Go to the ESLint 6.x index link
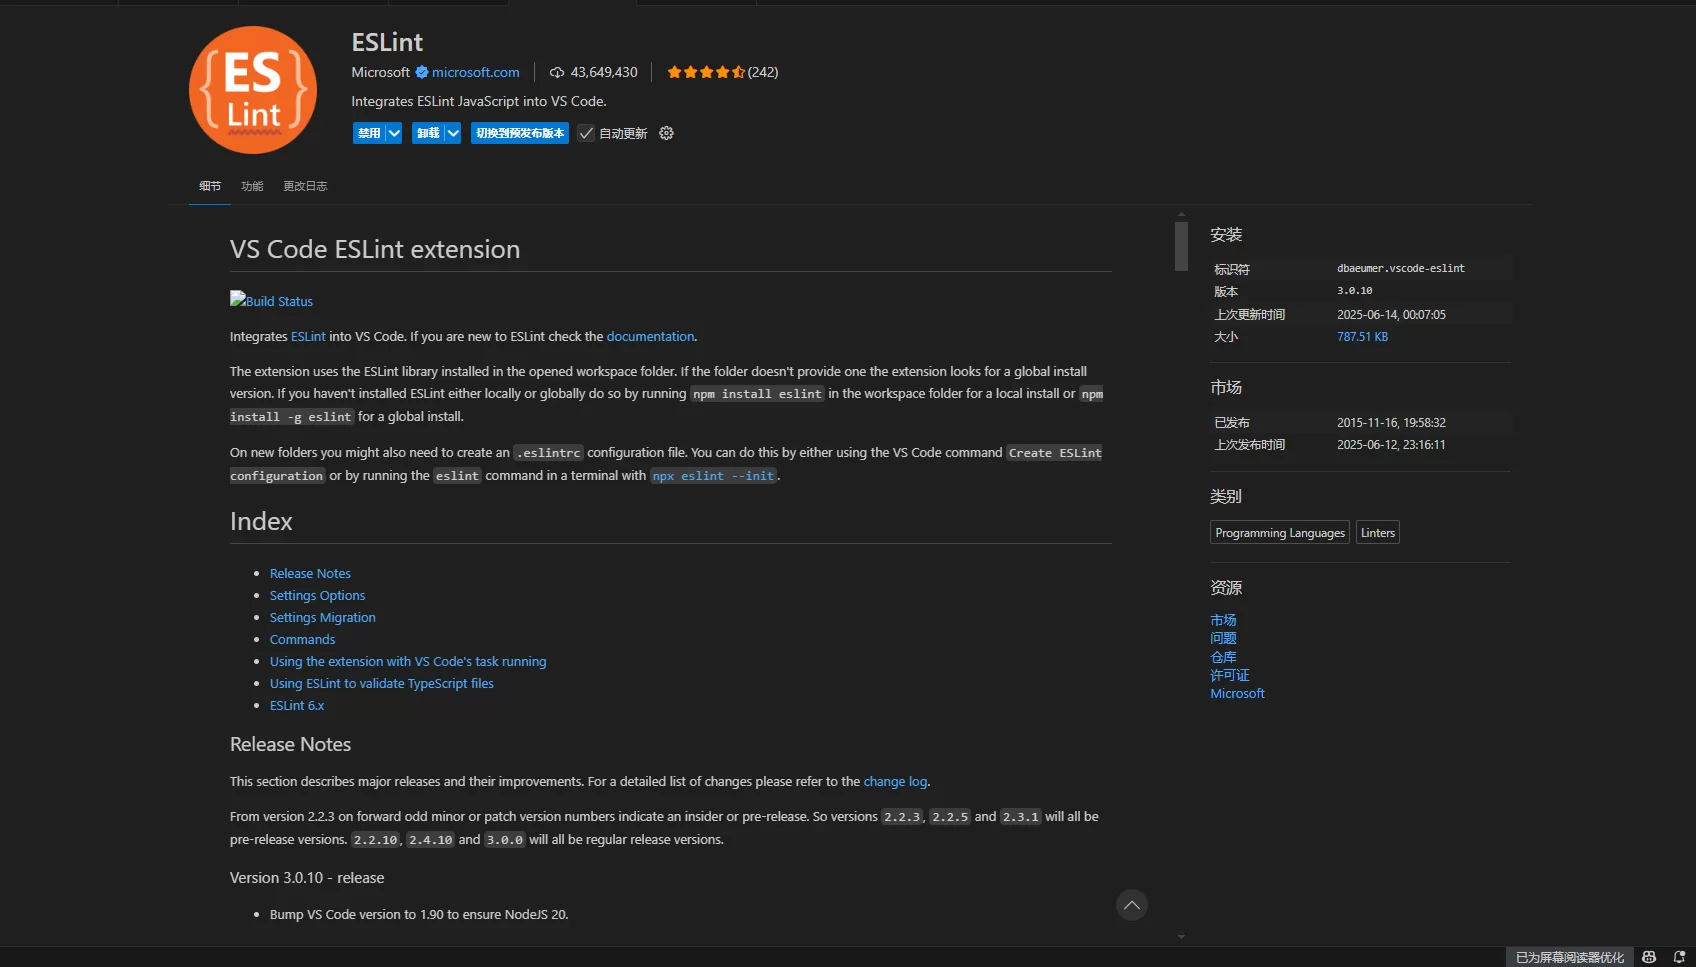The height and width of the screenshot is (967, 1696). 297,705
